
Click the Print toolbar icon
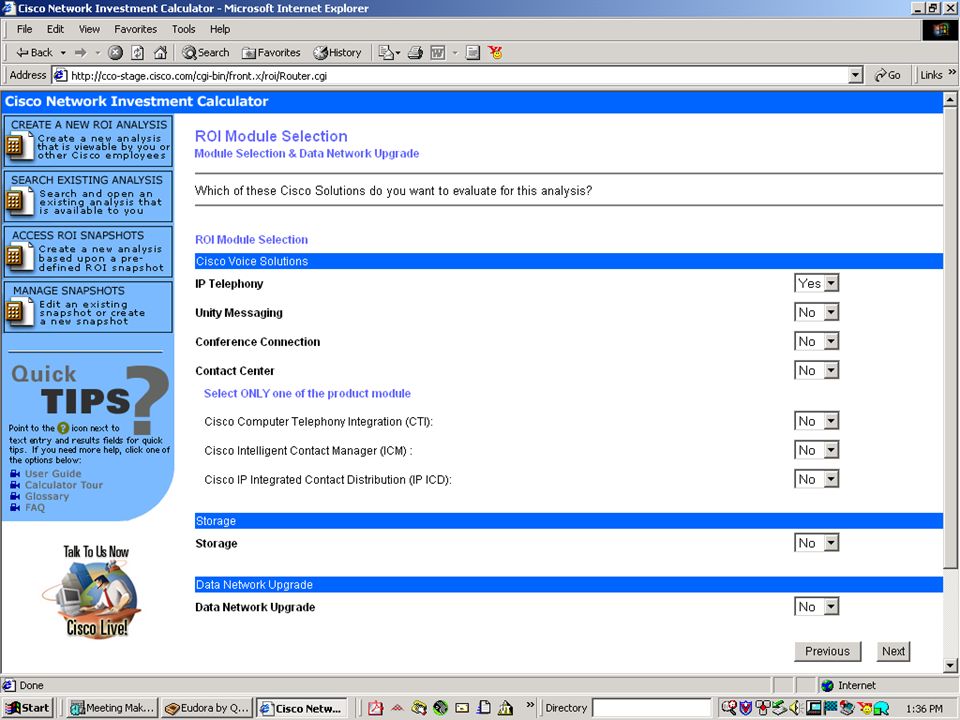(x=415, y=53)
